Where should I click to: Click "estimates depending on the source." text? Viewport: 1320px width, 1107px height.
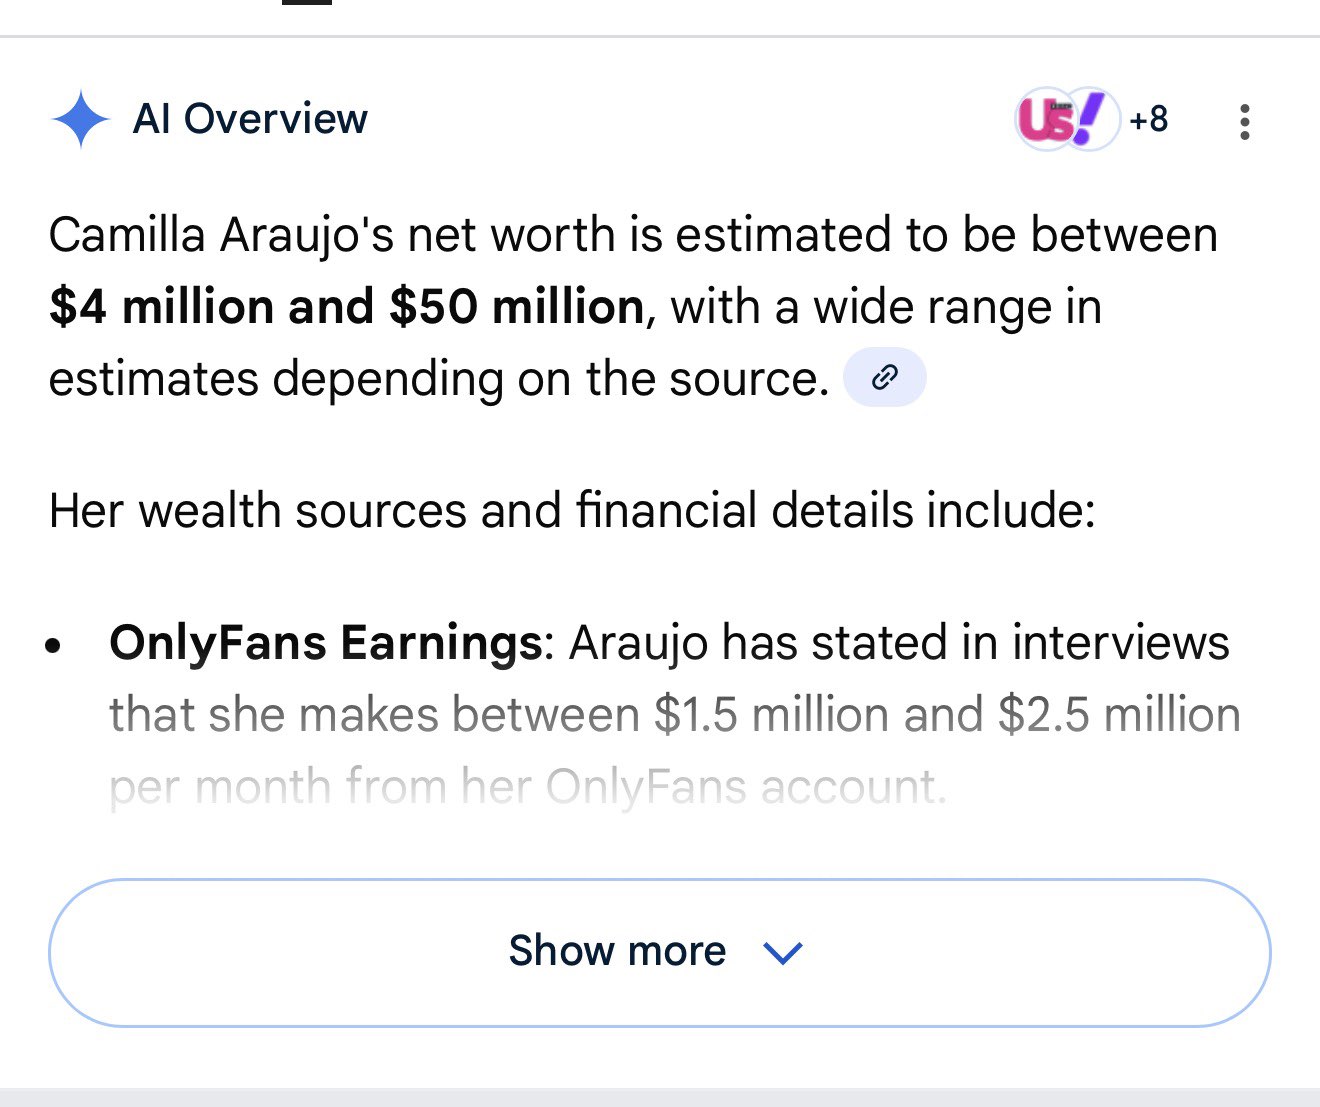(x=438, y=379)
